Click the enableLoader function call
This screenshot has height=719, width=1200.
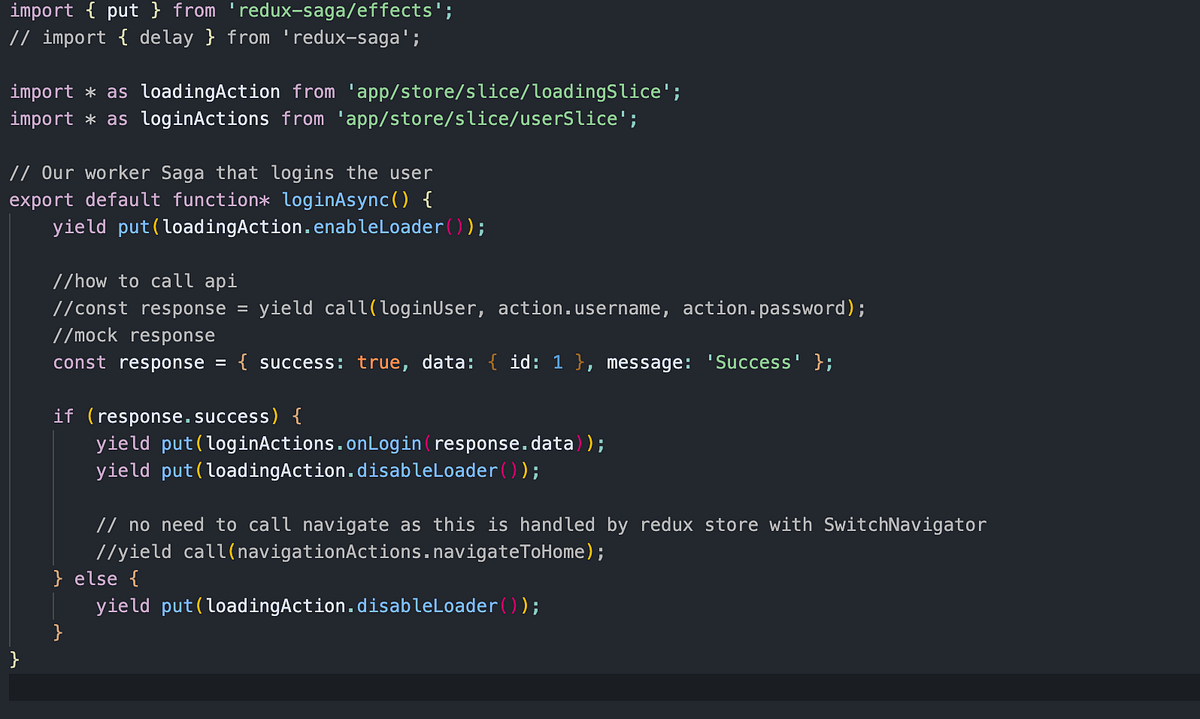(x=377, y=227)
